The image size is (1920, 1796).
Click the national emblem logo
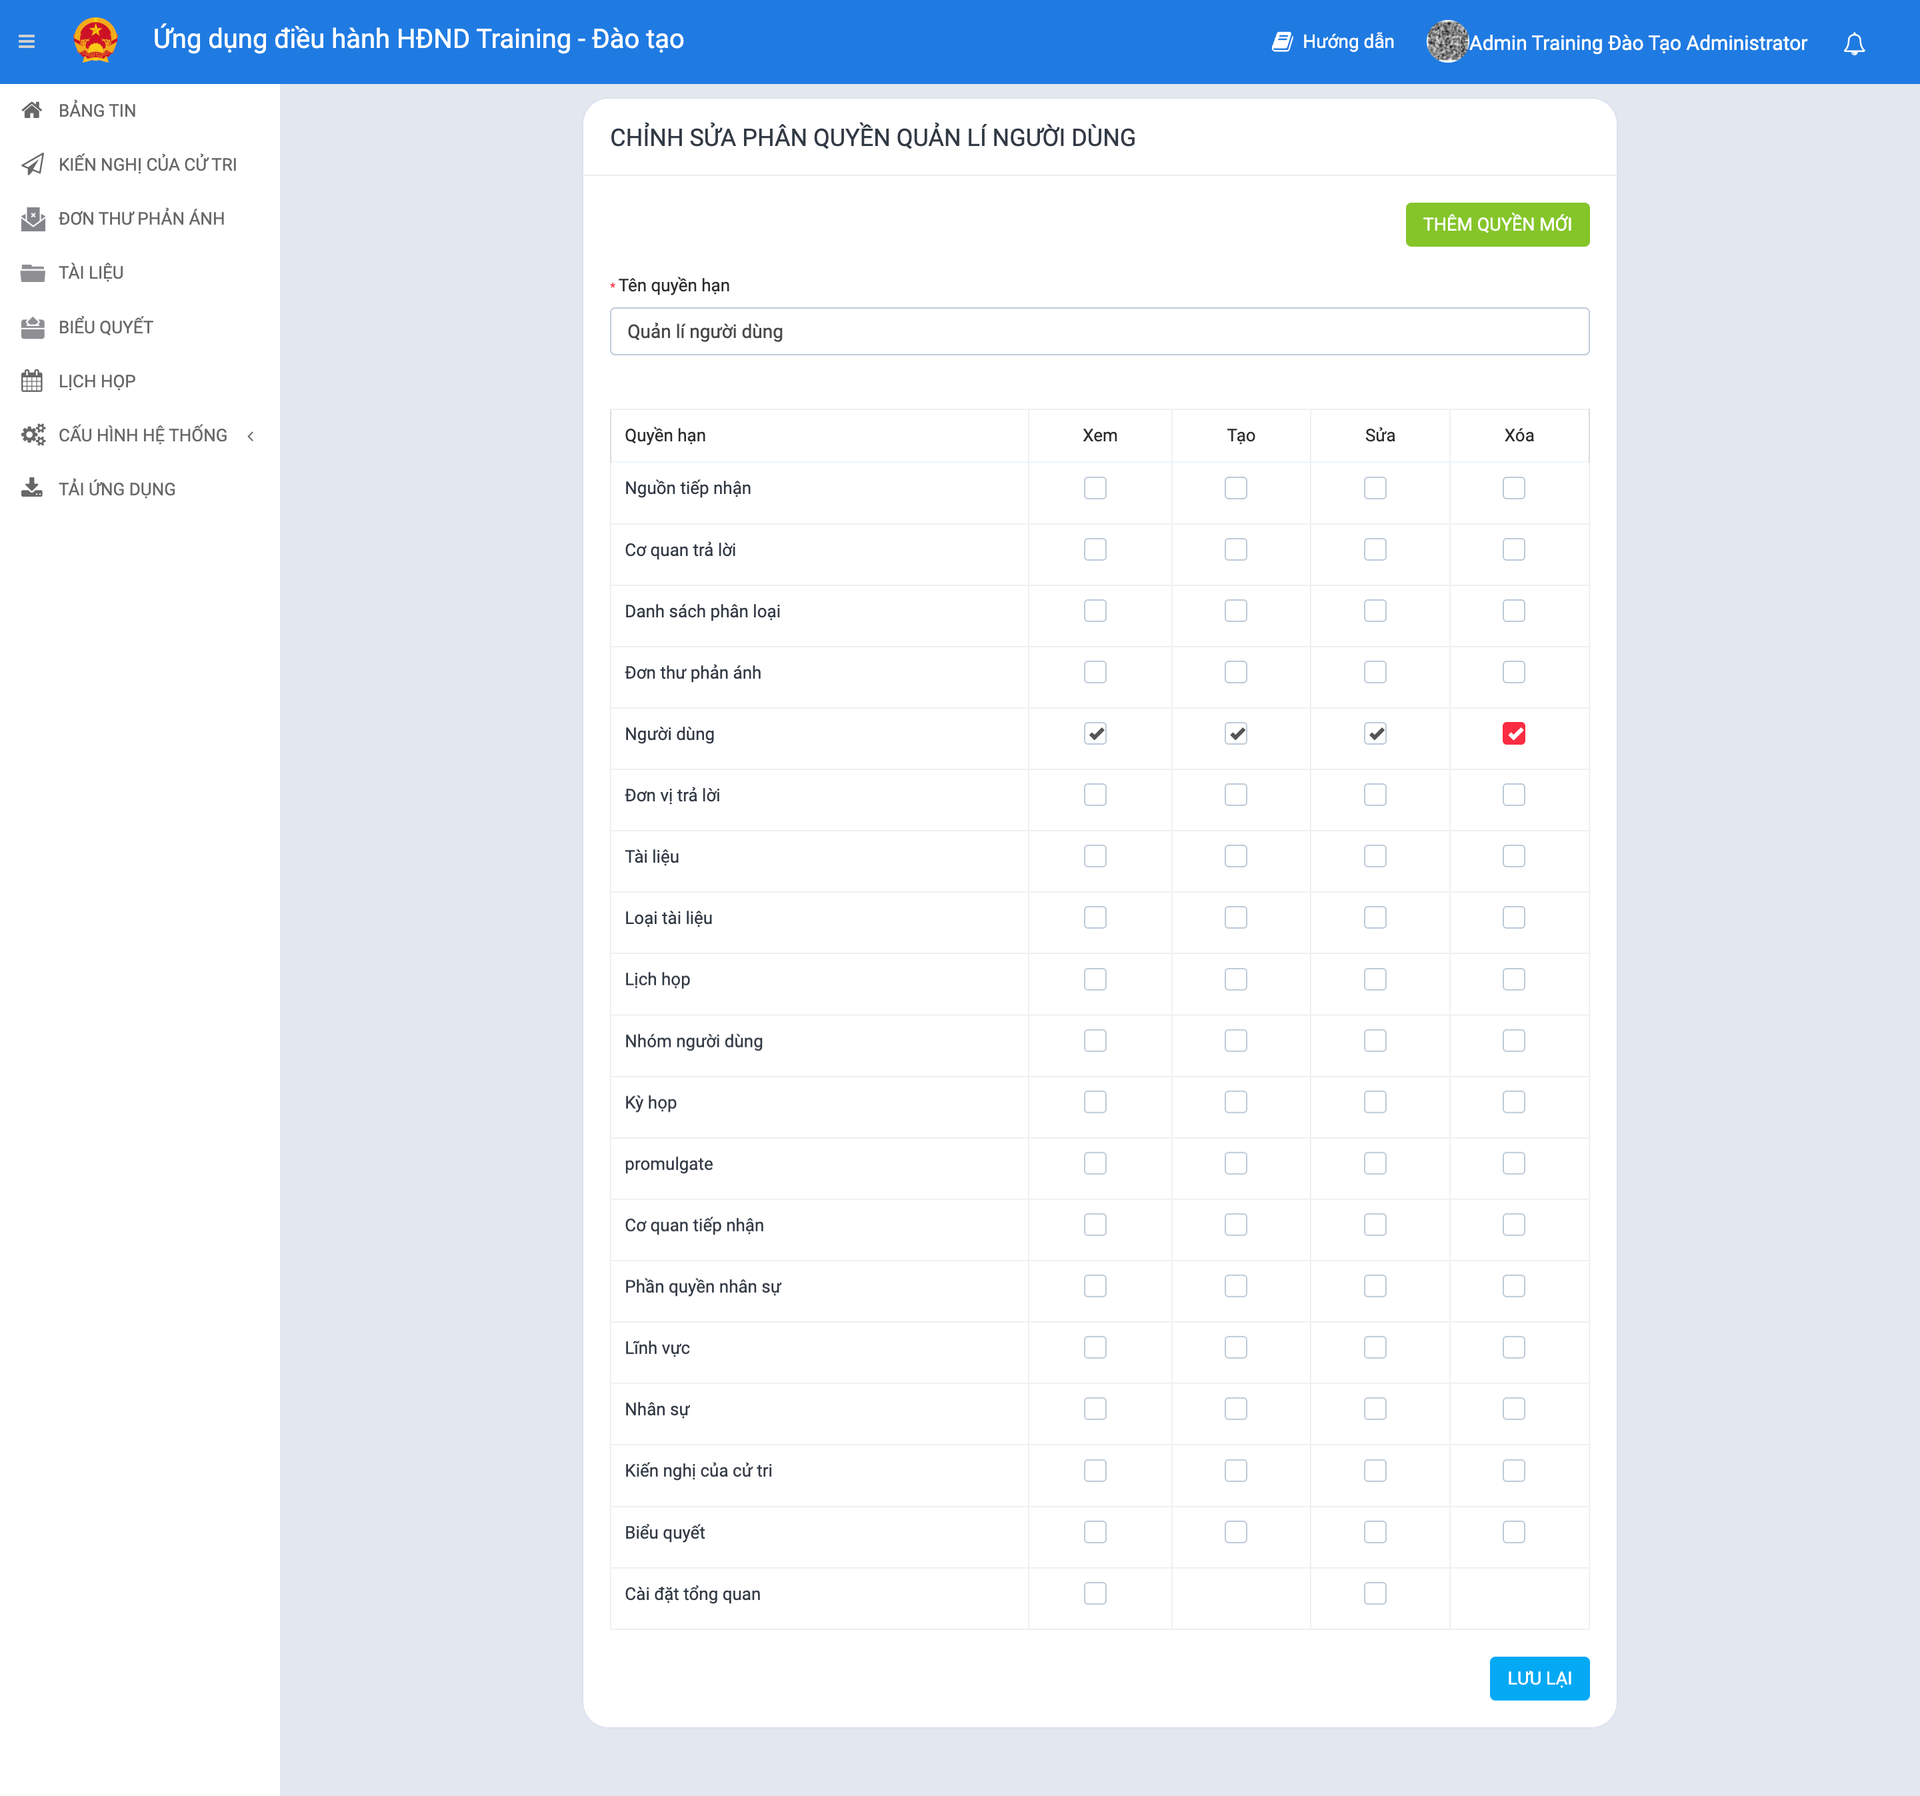point(95,41)
